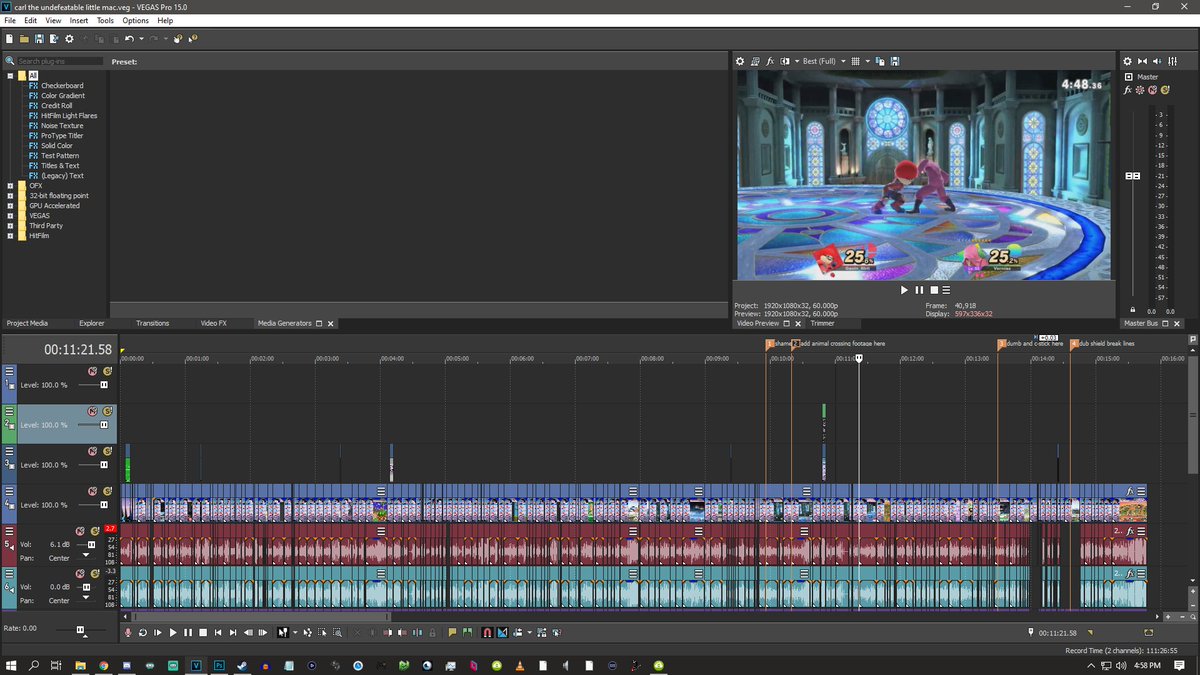Open the Tools menu
This screenshot has width=1200, height=675.
(x=105, y=20)
